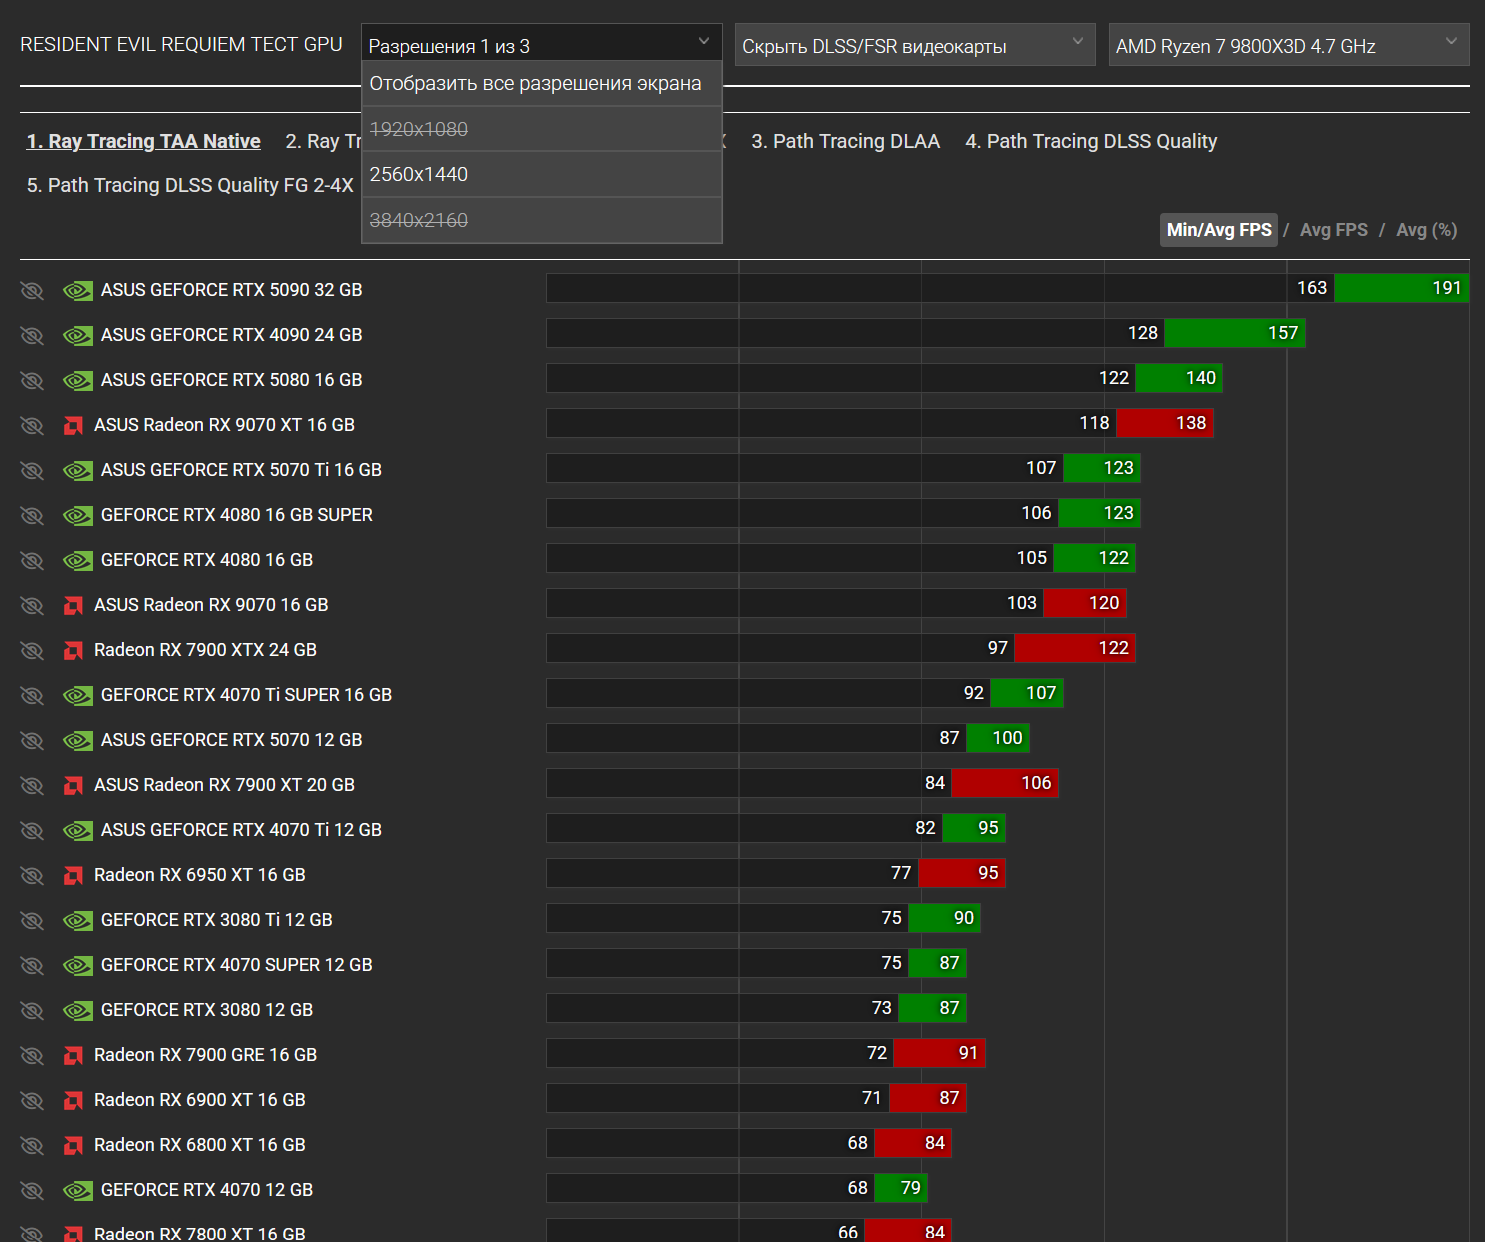
Task: Click Nvidia logo beside GeForce RTX 4070 12 GB
Action: point(78,1190)
